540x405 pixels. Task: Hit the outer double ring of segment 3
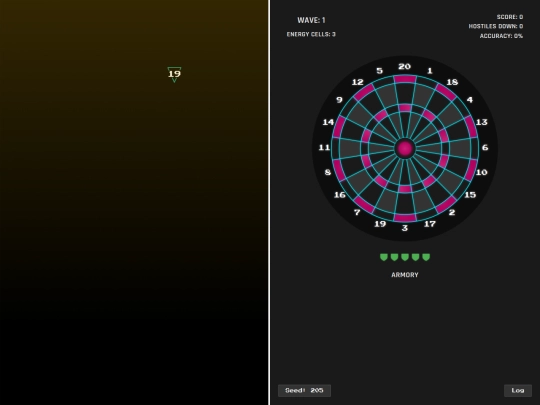(x=405, y=218)
